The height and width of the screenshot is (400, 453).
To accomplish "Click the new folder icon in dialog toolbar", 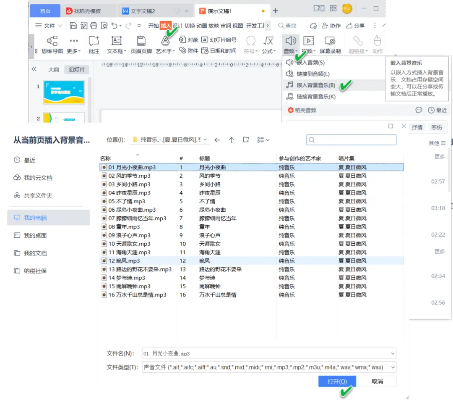I will pos(246,140).
